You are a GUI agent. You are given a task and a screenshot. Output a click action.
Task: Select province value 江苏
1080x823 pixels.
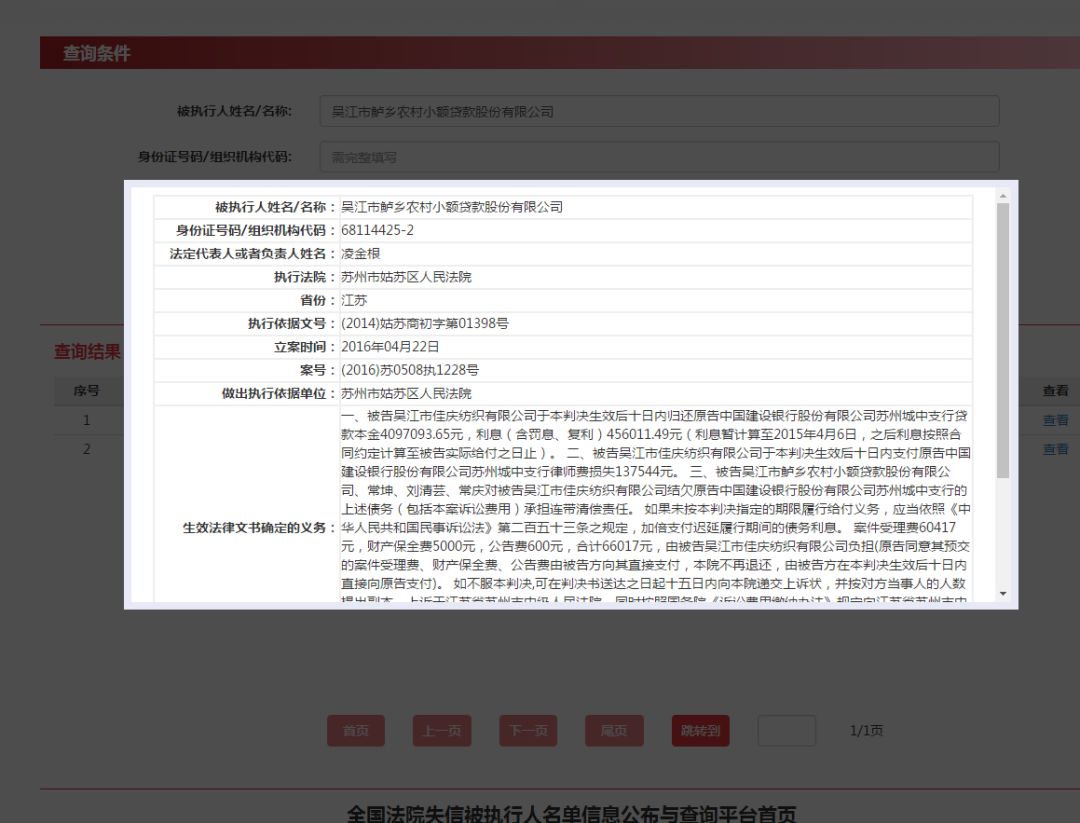tap(354, 300)
